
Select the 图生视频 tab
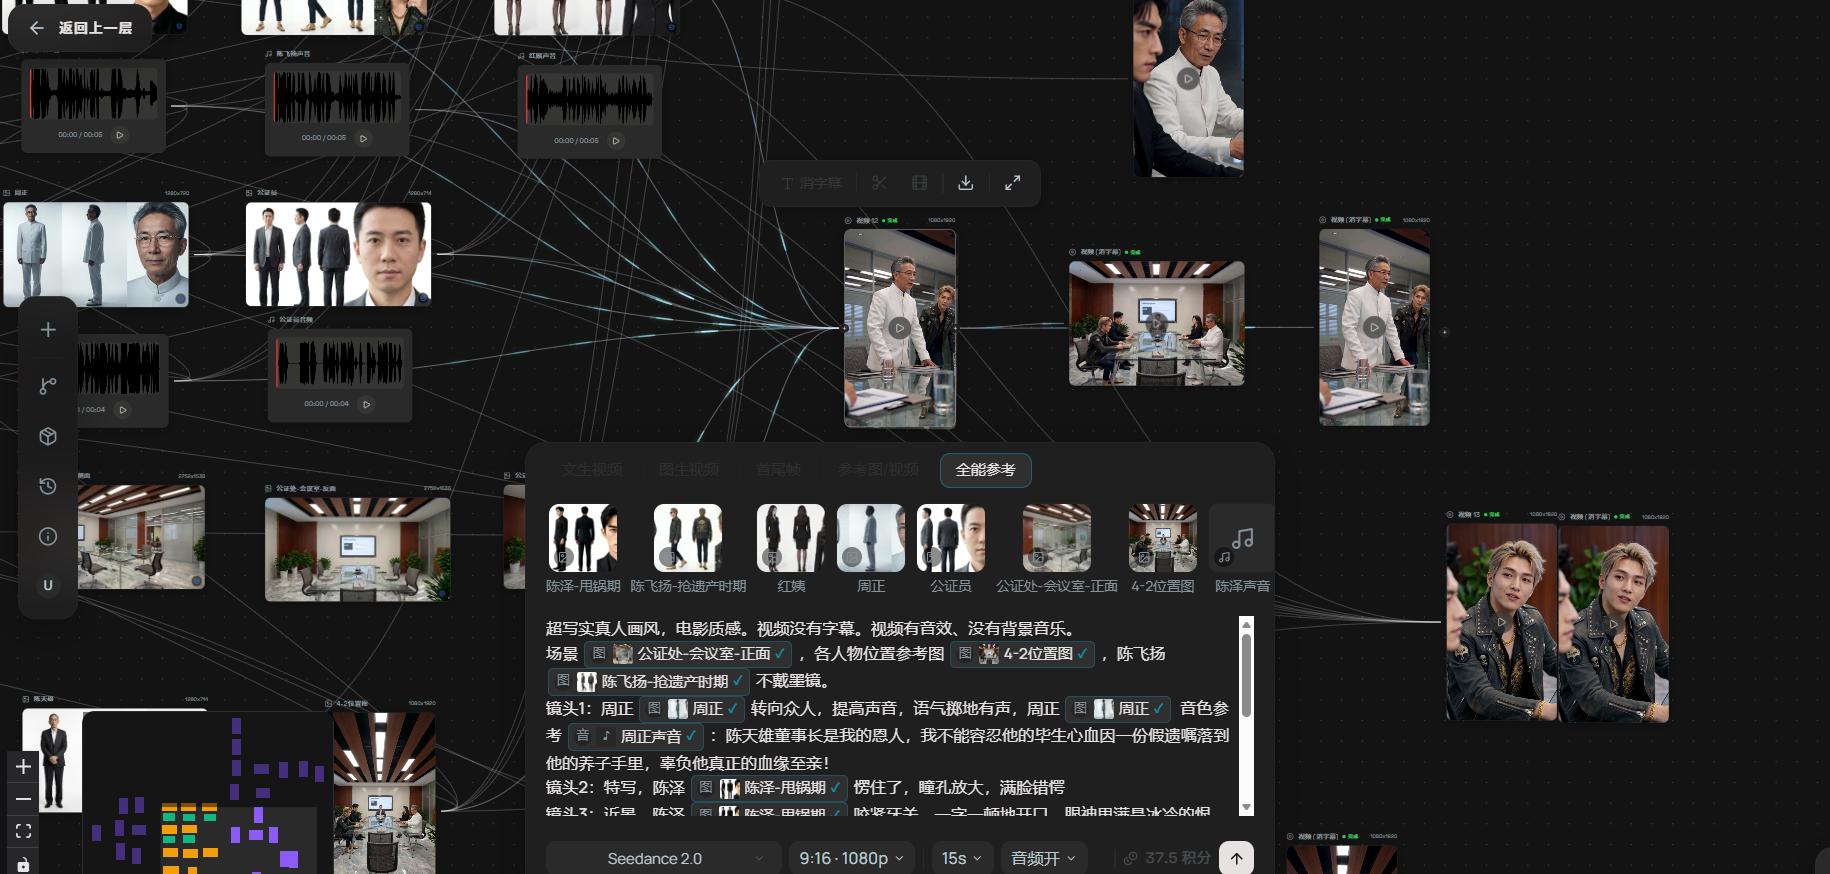[689, 470]
